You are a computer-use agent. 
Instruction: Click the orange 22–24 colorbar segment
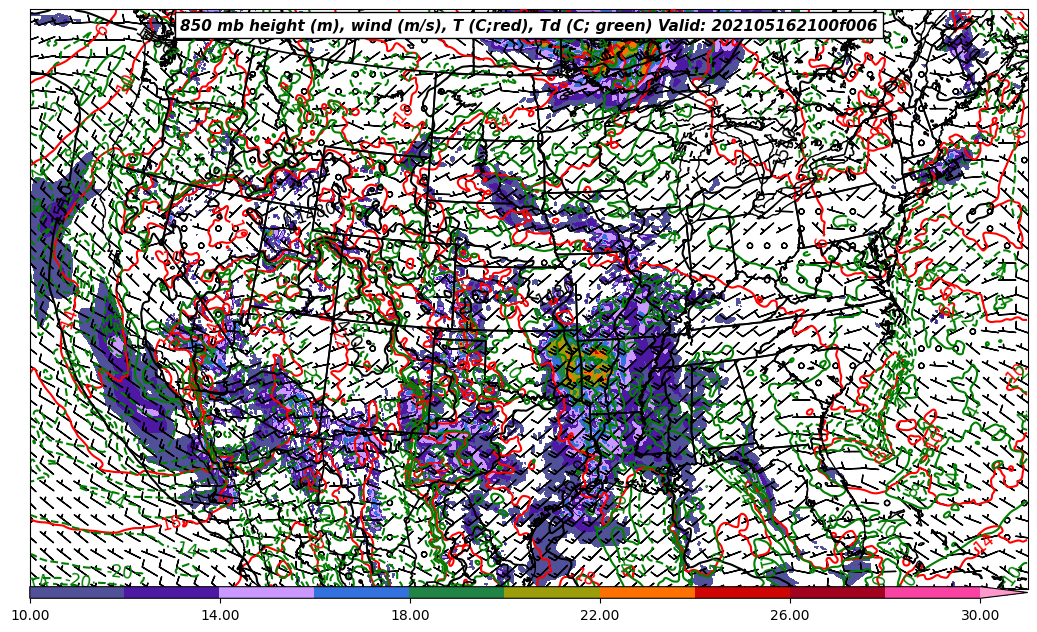tap(647, 592)
